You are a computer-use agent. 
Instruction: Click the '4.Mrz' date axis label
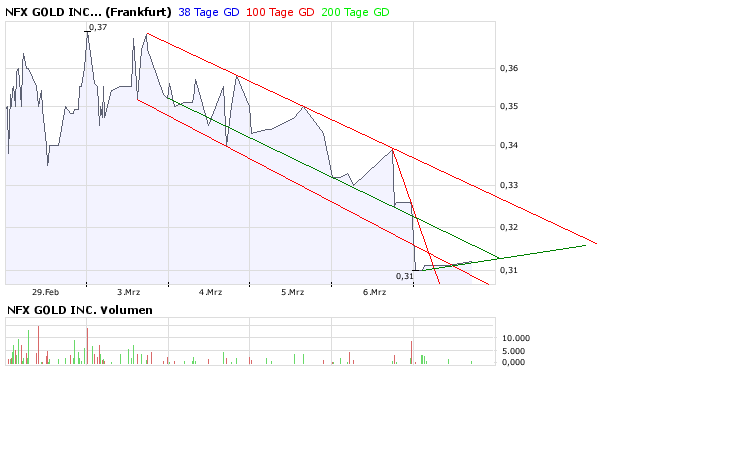(210, 292)
